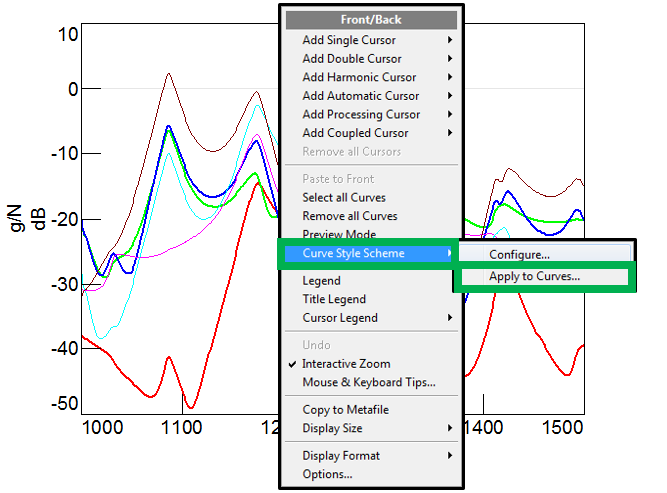Select Preview Mode menu item
667x493 pixels.
point(339,234)
